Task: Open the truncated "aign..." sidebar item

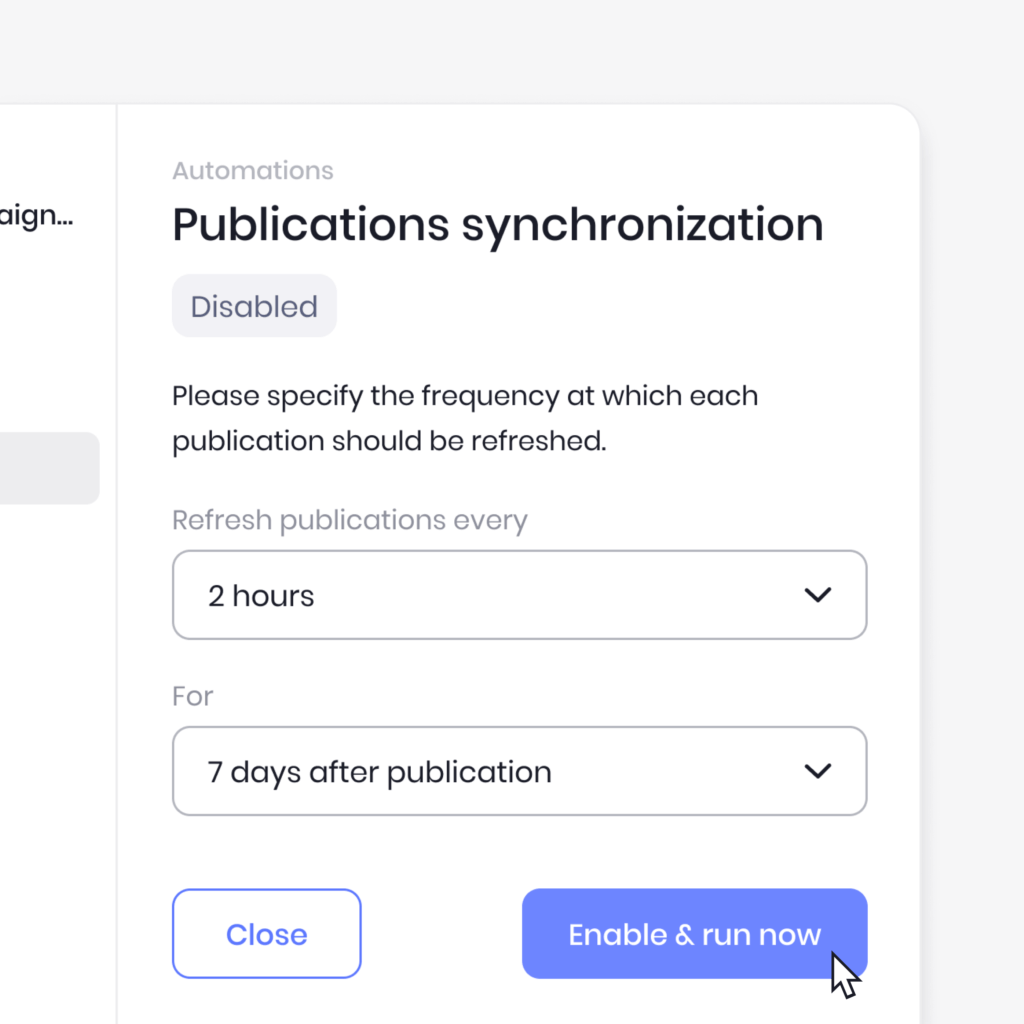Action: click(37, 216)
